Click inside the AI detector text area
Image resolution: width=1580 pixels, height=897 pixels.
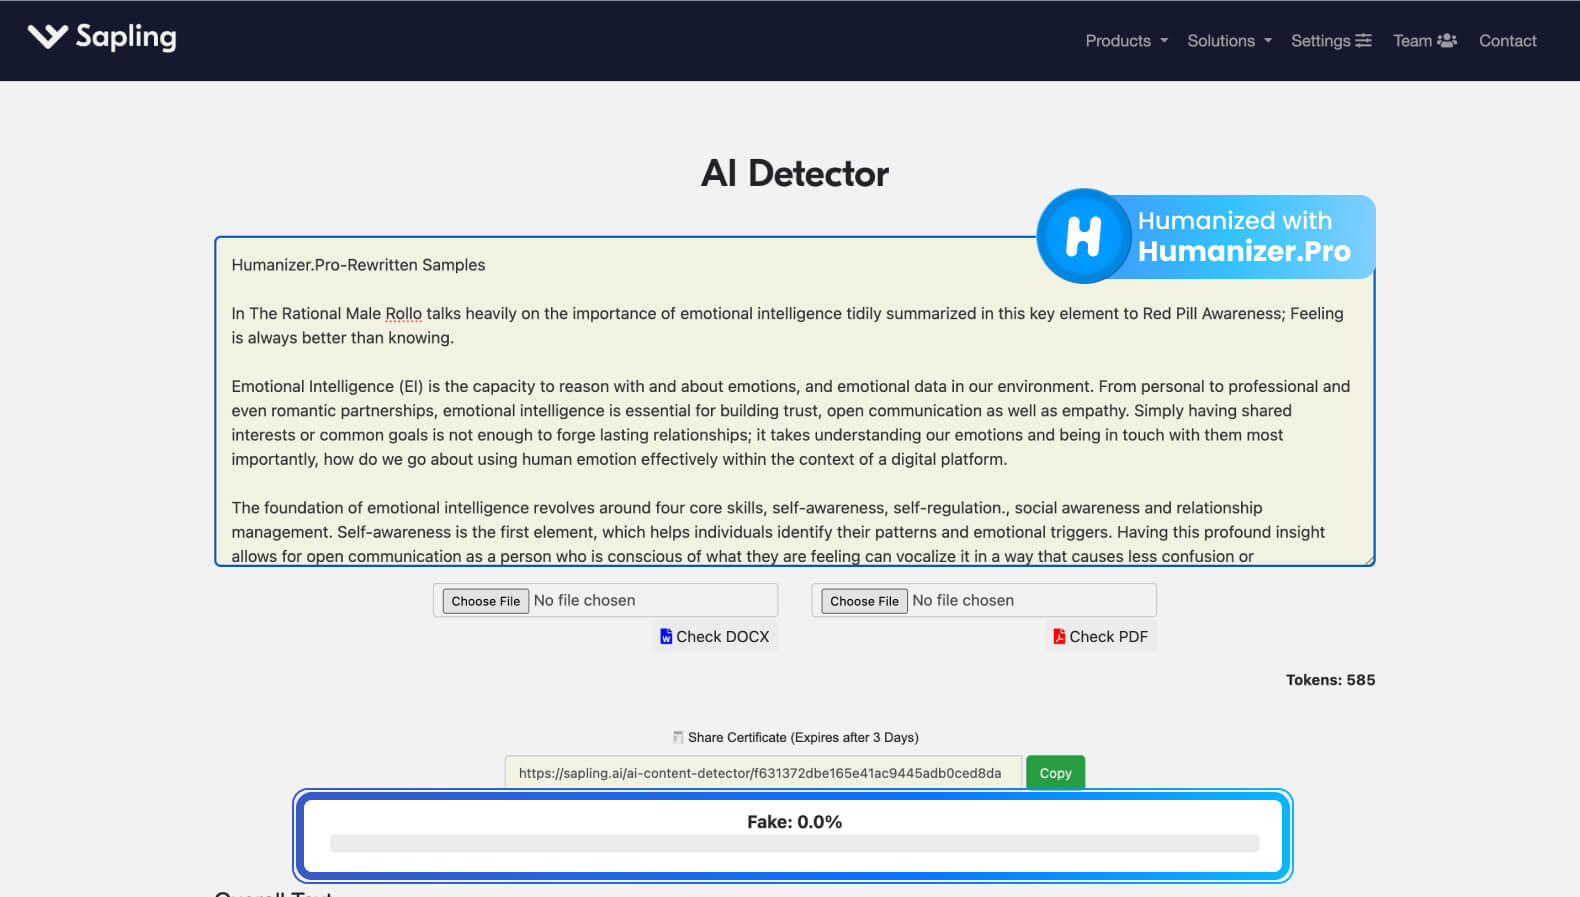click(x=795, y=402)
